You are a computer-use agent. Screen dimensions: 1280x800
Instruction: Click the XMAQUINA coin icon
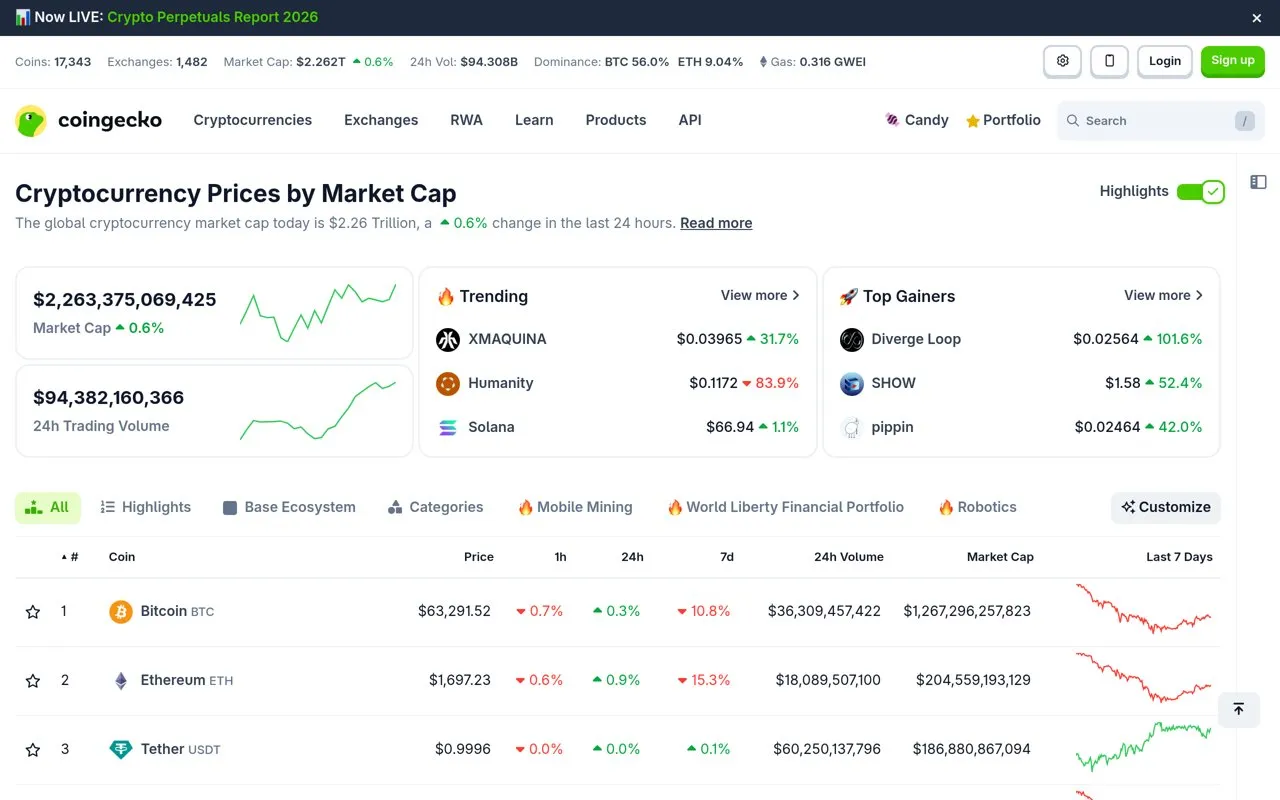click(x=448, y=340)
